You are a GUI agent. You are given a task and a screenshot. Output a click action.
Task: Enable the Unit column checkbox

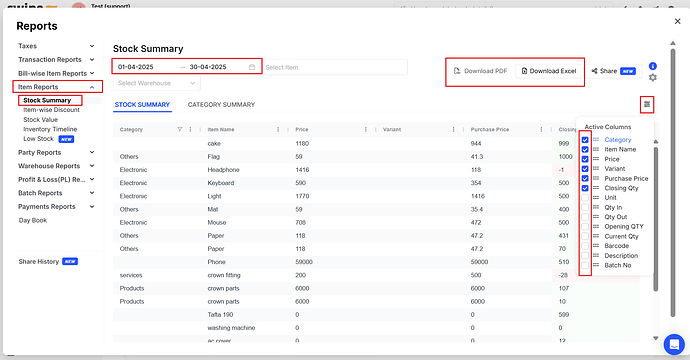(x=585, y=198)
